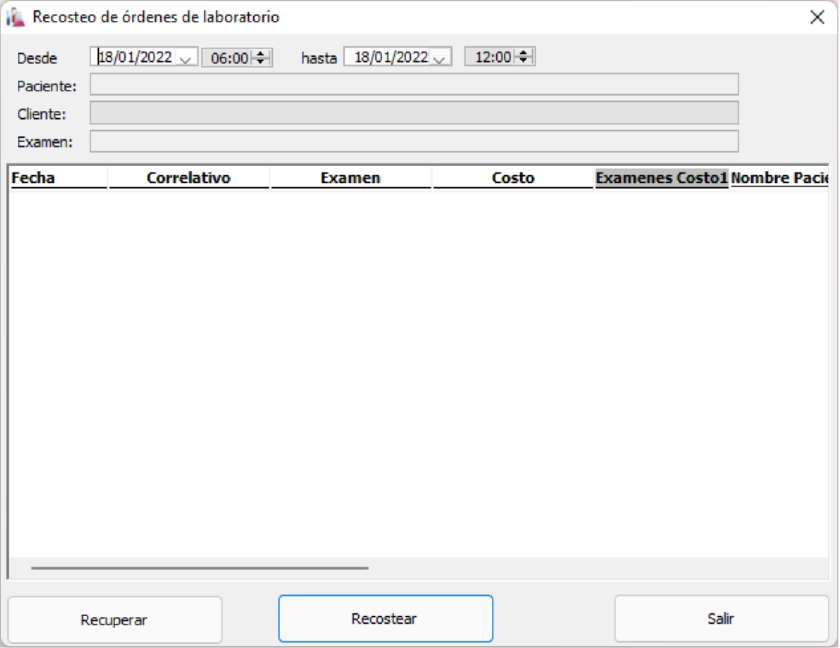Close the Recosteo de órdenes window
The image size is (840, 648).
coord(816,17)
